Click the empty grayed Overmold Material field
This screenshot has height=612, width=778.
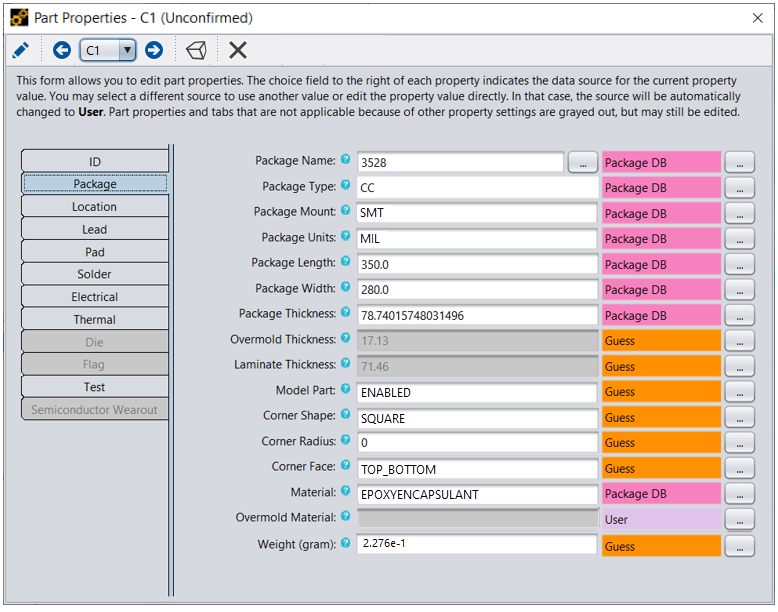tap(477, 519)
